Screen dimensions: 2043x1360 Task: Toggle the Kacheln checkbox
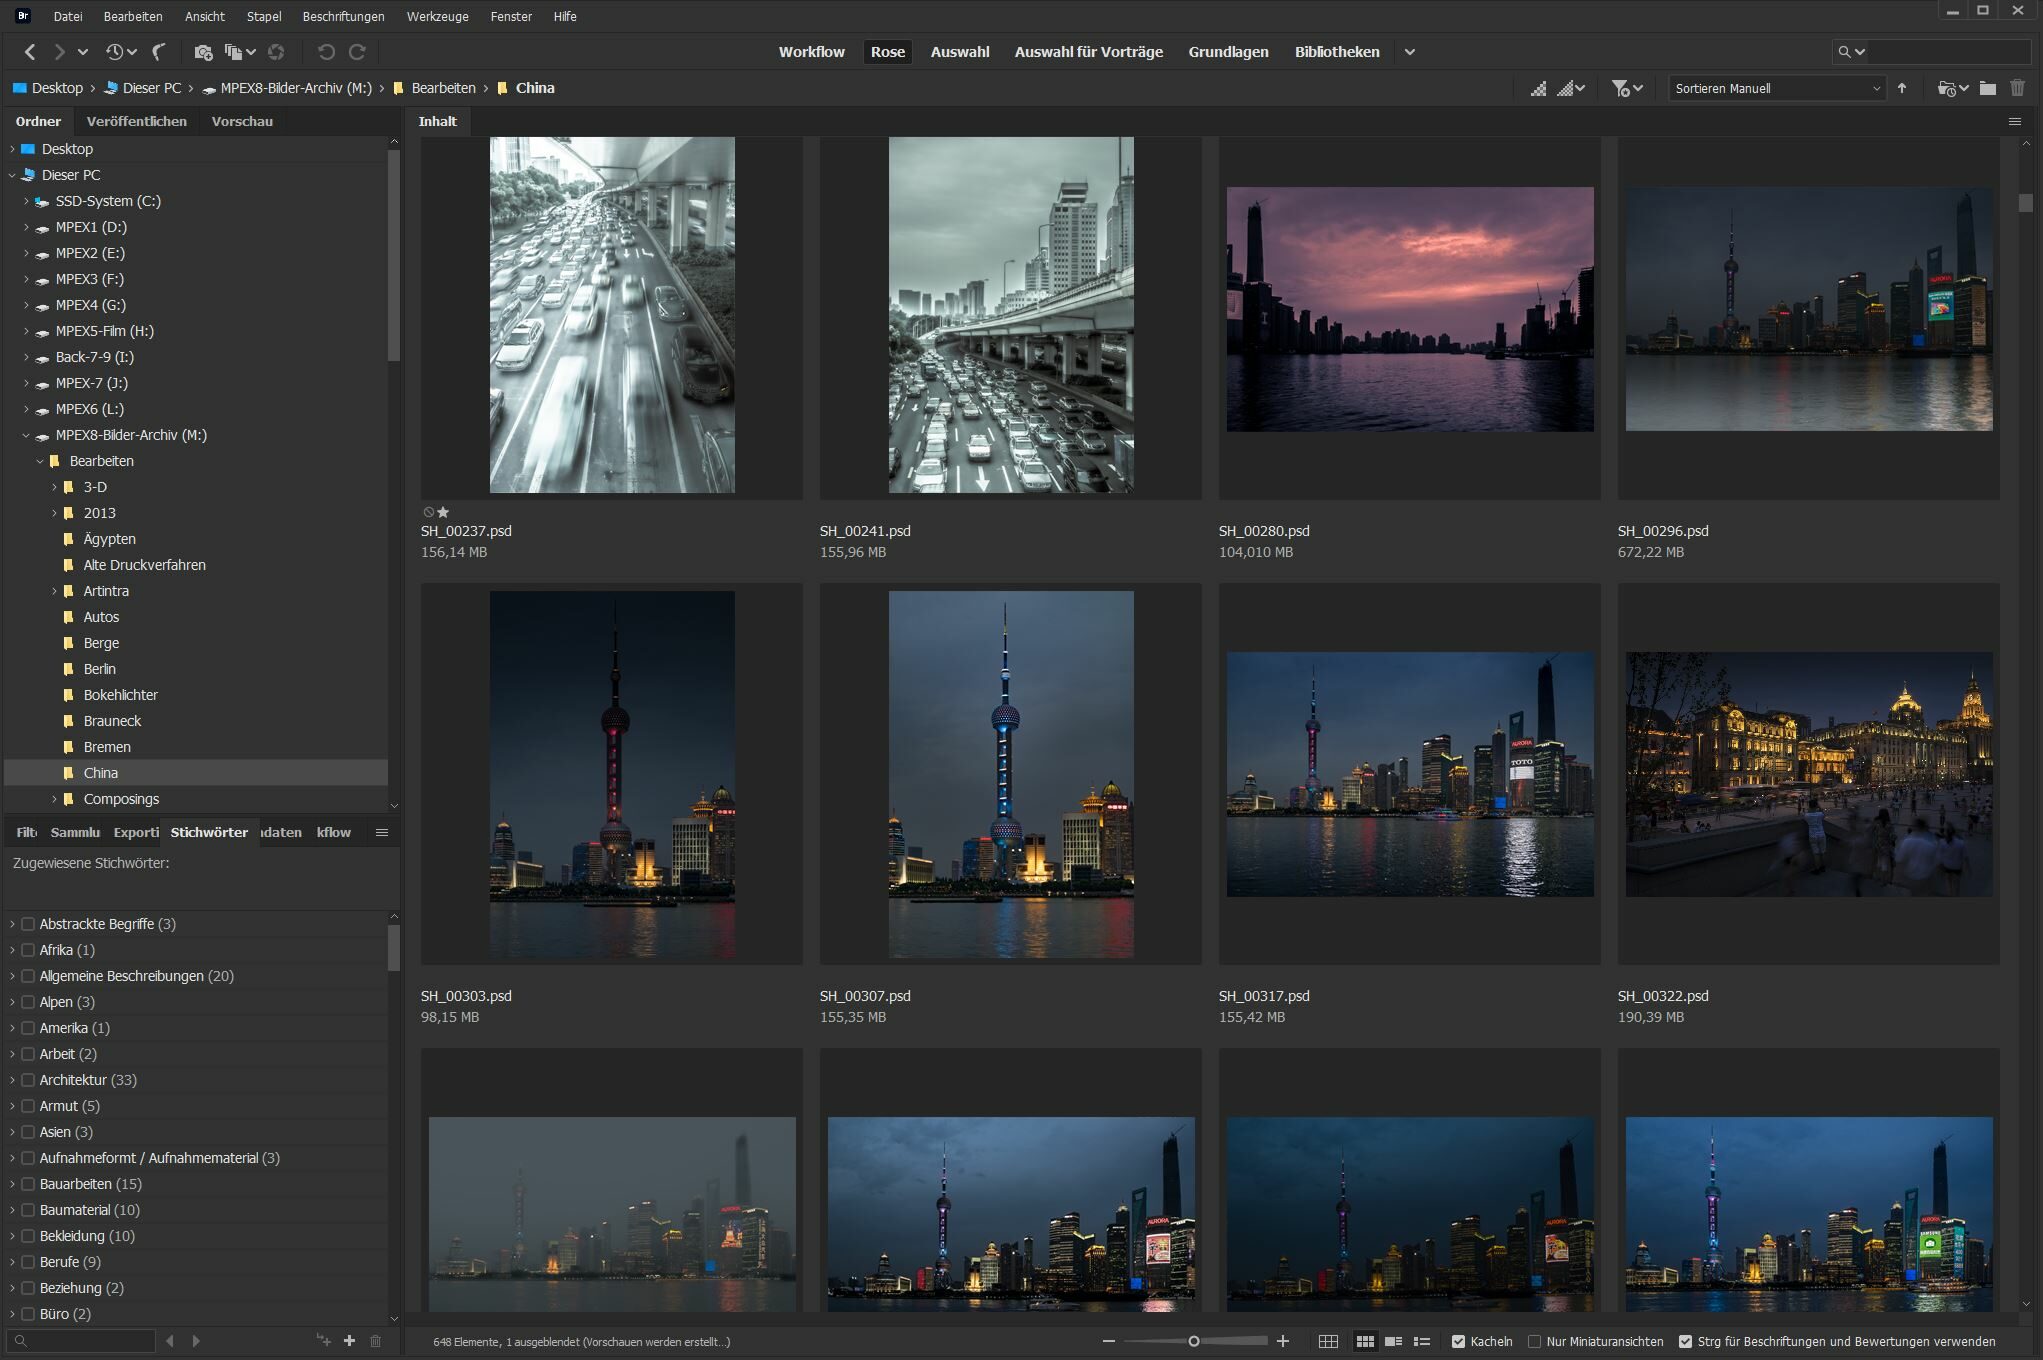(1458, 1342)
